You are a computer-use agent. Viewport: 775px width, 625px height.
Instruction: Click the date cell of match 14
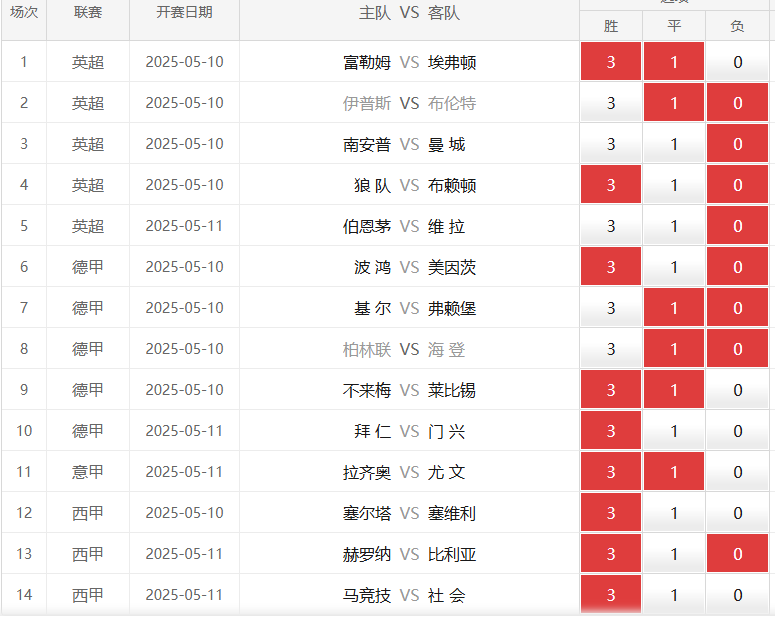coord(184,594)
